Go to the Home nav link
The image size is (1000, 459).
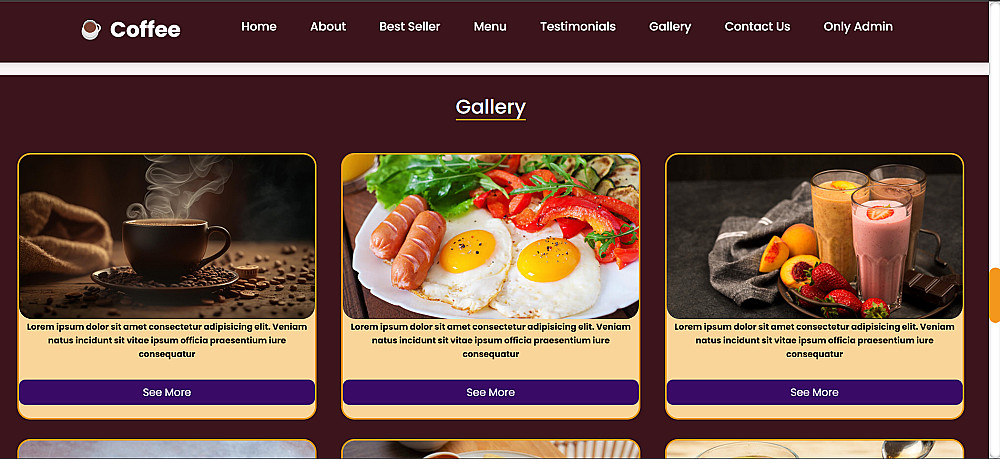pyautogui.click(x=259, y=27)
